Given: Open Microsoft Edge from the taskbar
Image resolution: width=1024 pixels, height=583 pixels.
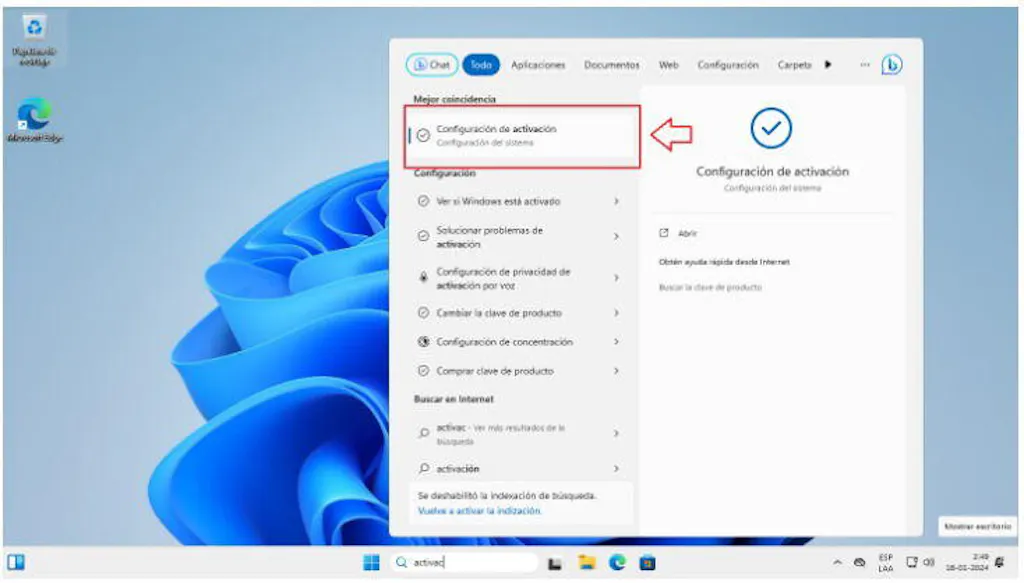Looking at the screenshot, I should tap(617, 563).
